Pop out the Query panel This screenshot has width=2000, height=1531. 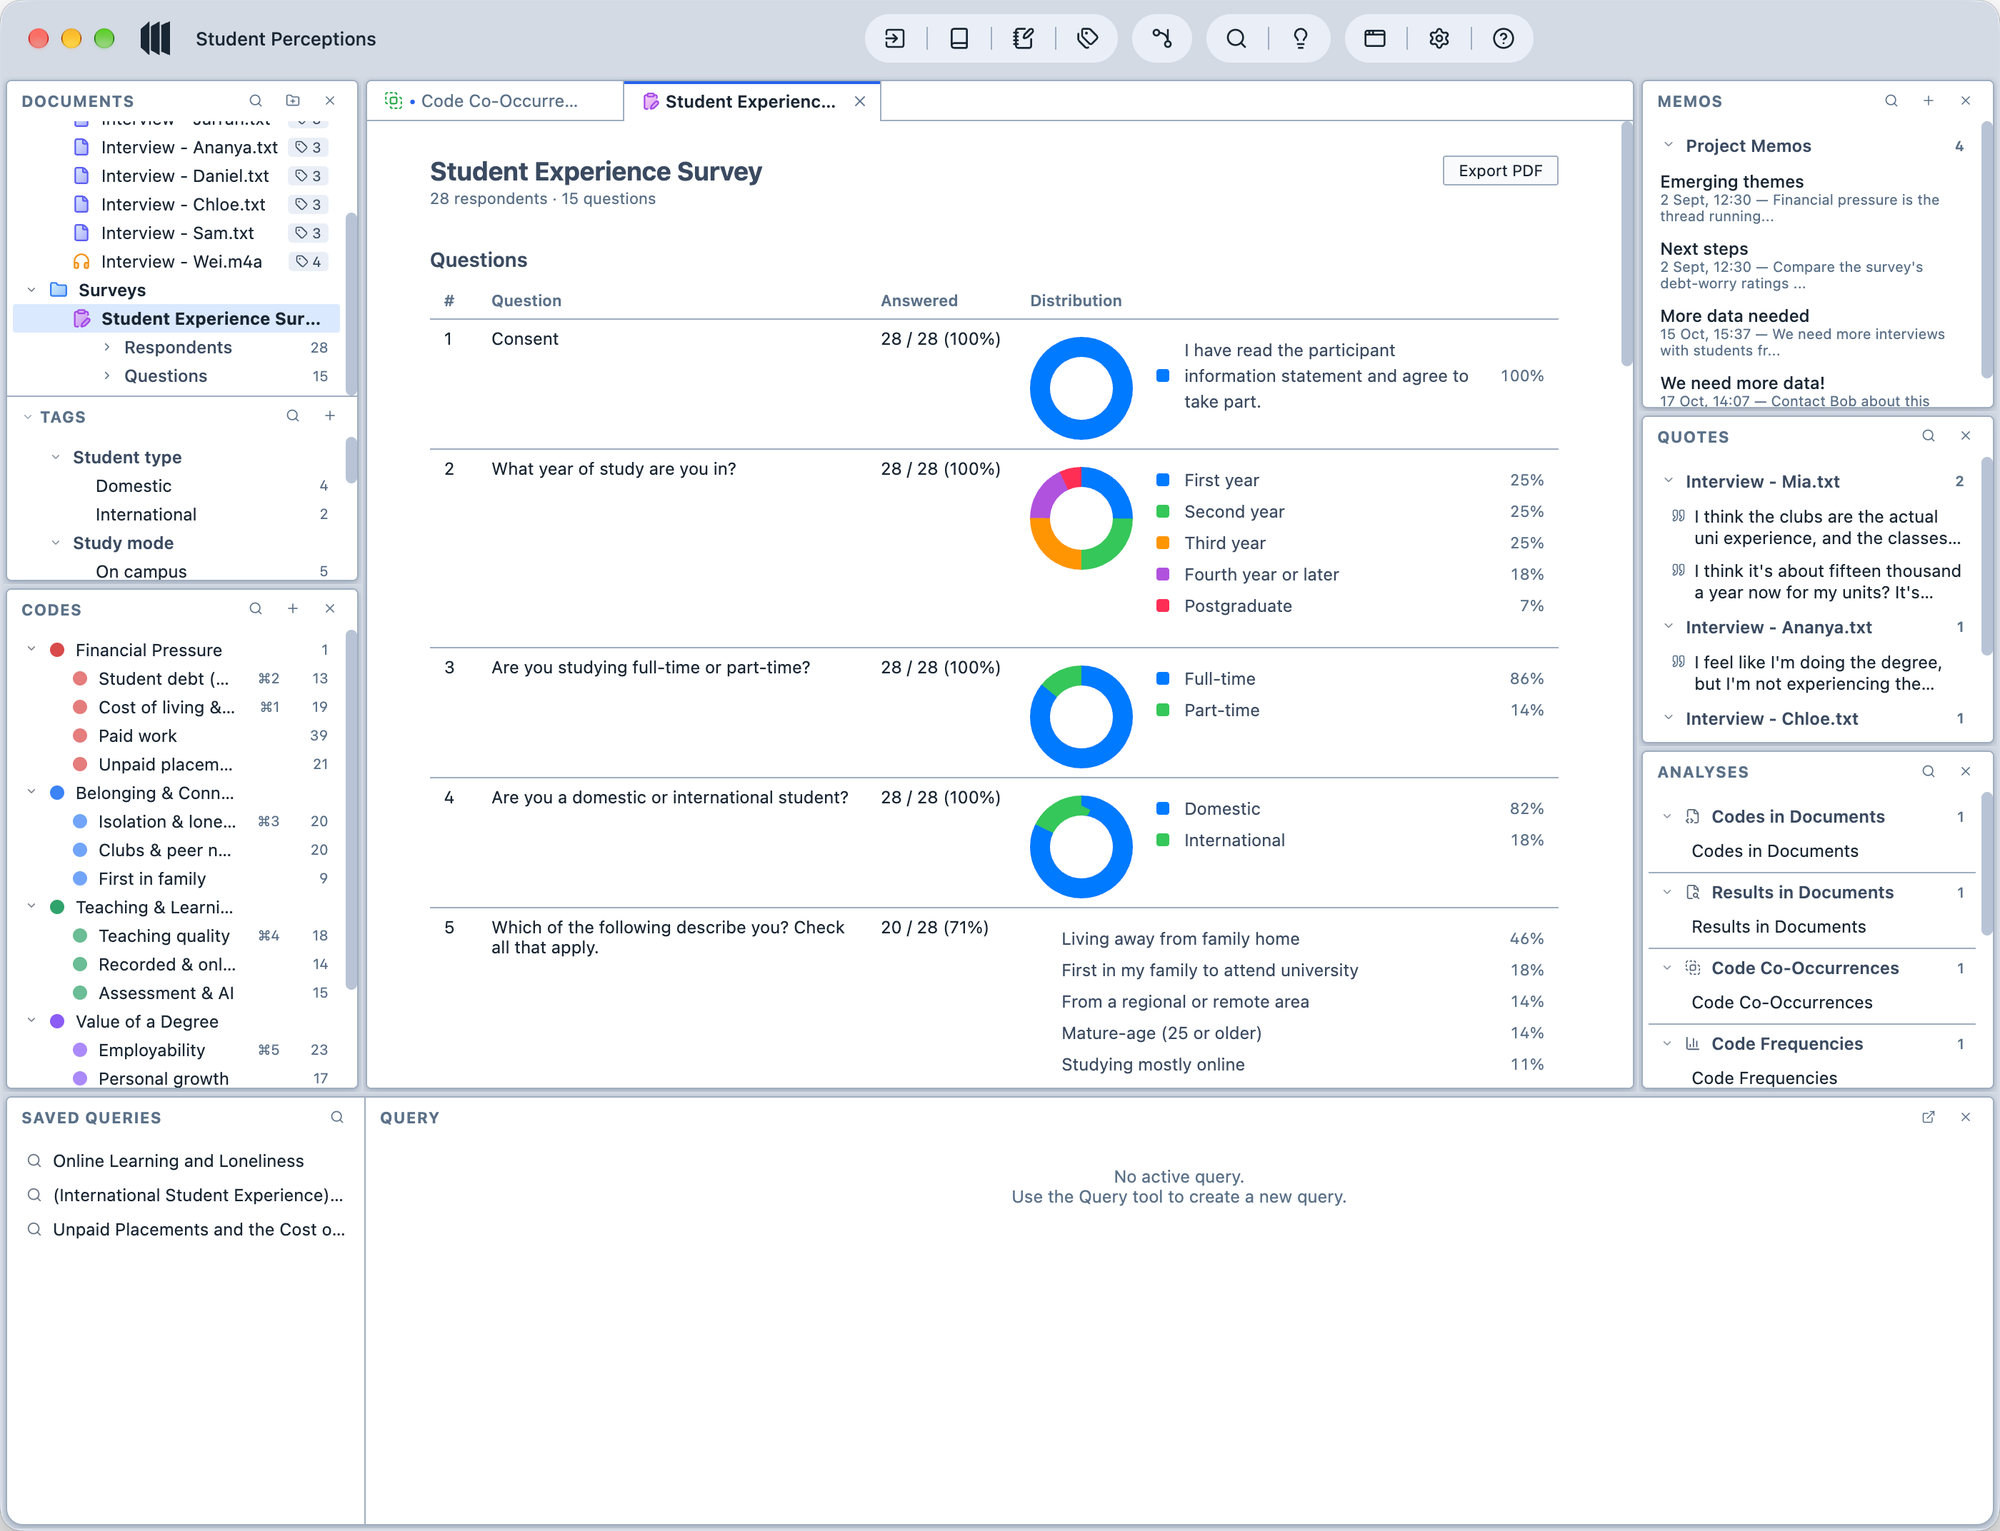click(x=1928, y=1117)
